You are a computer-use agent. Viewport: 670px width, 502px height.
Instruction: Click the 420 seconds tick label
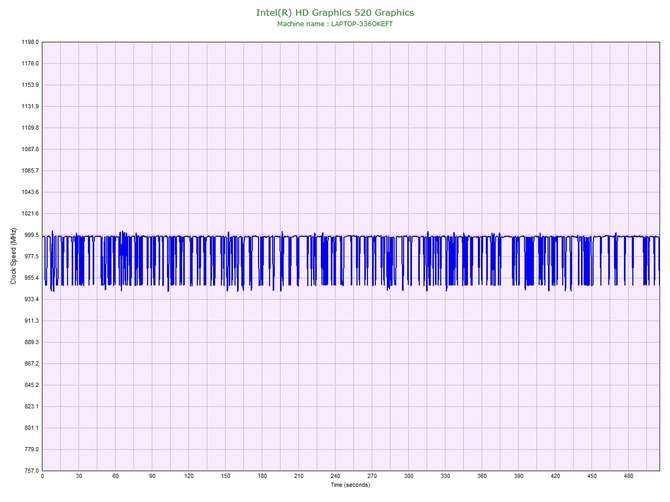[x=555, y=476]
